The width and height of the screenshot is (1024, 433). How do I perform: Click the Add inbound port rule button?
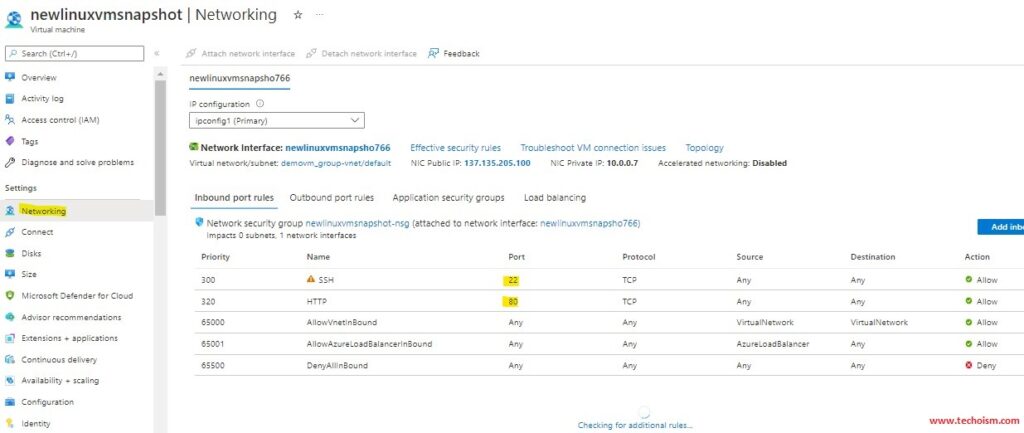click(1000, 227)
